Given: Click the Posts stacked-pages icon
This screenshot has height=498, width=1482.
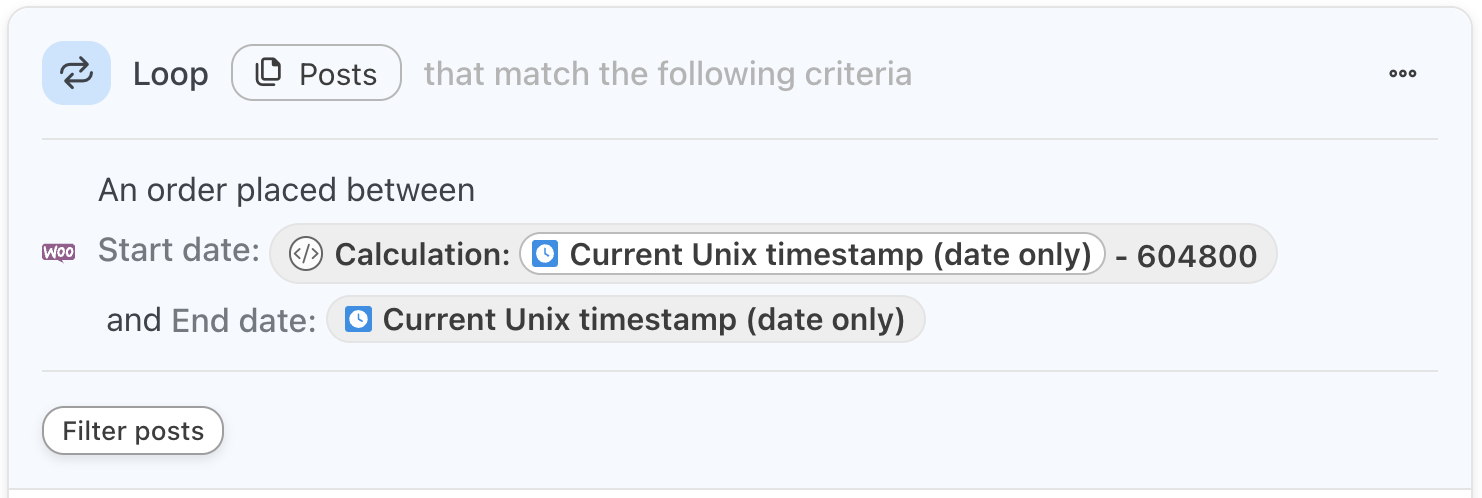Looking at the screenshot, I should (x=268, y=73).
